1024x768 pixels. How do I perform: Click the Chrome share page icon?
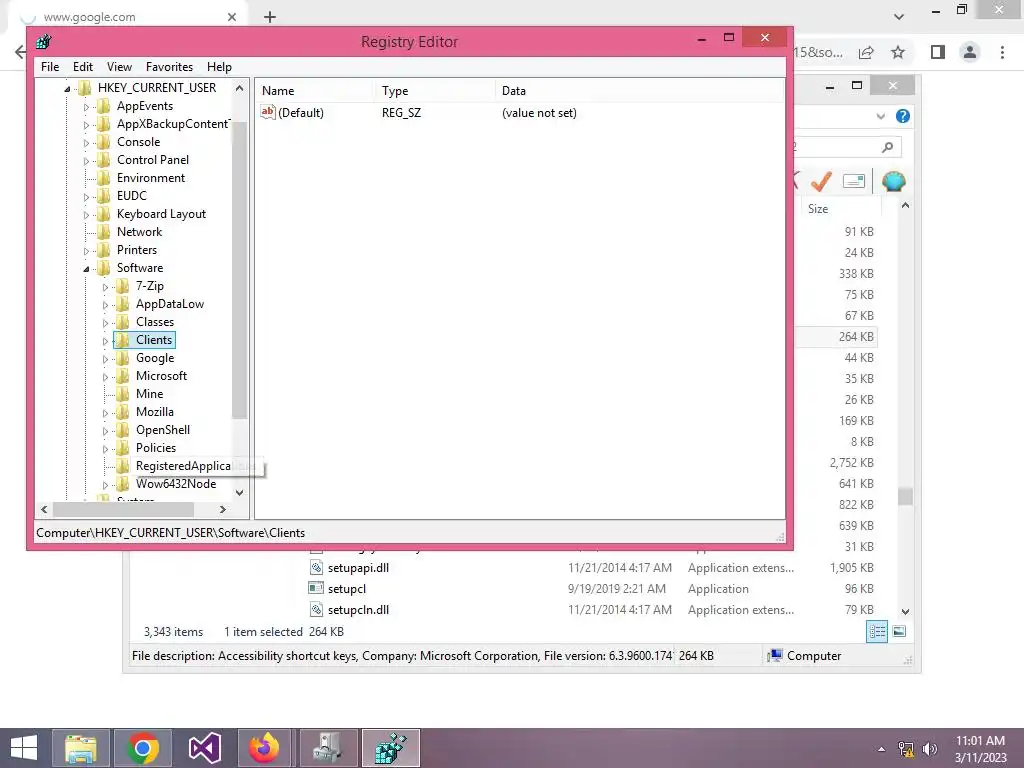[x=866, y=52]
